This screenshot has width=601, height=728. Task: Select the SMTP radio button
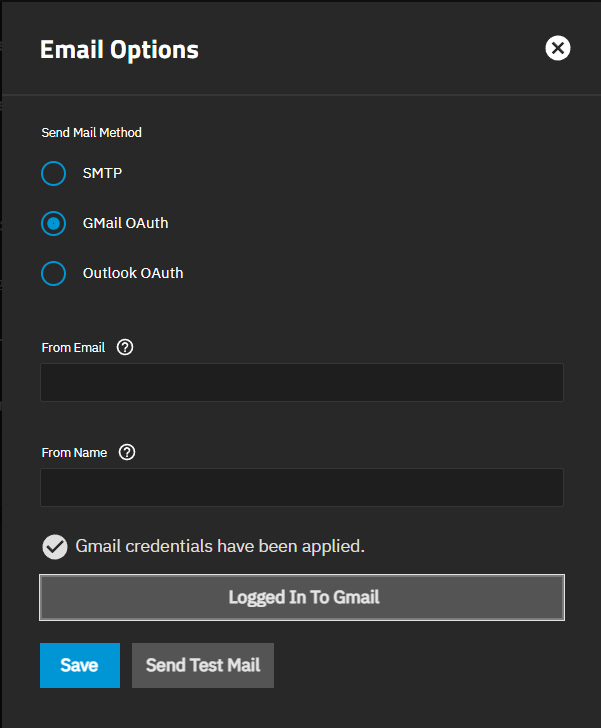[53, 174]
